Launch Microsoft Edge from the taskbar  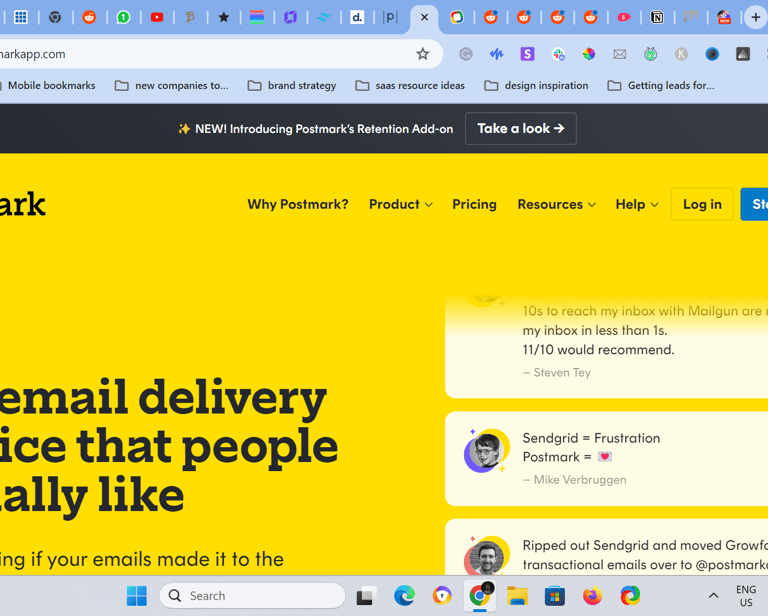point(404,595)
